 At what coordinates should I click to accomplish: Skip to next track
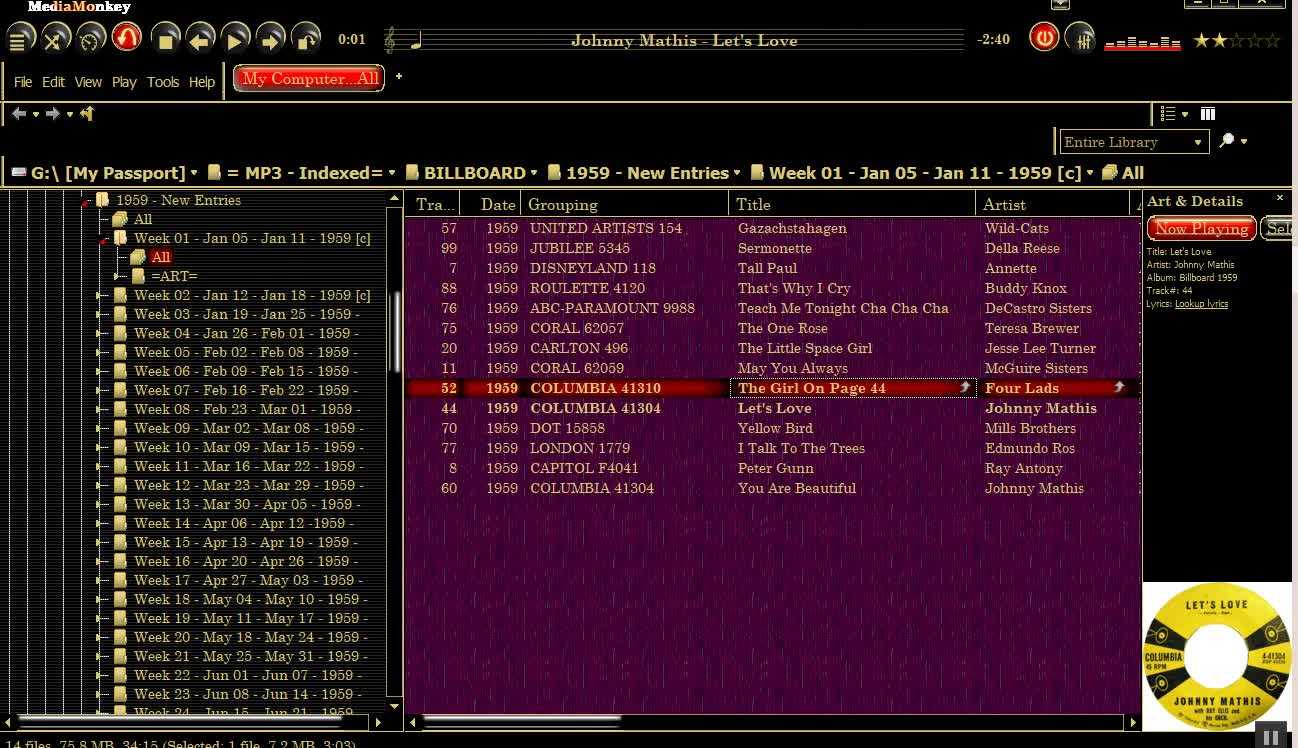[x=271, y=40]
